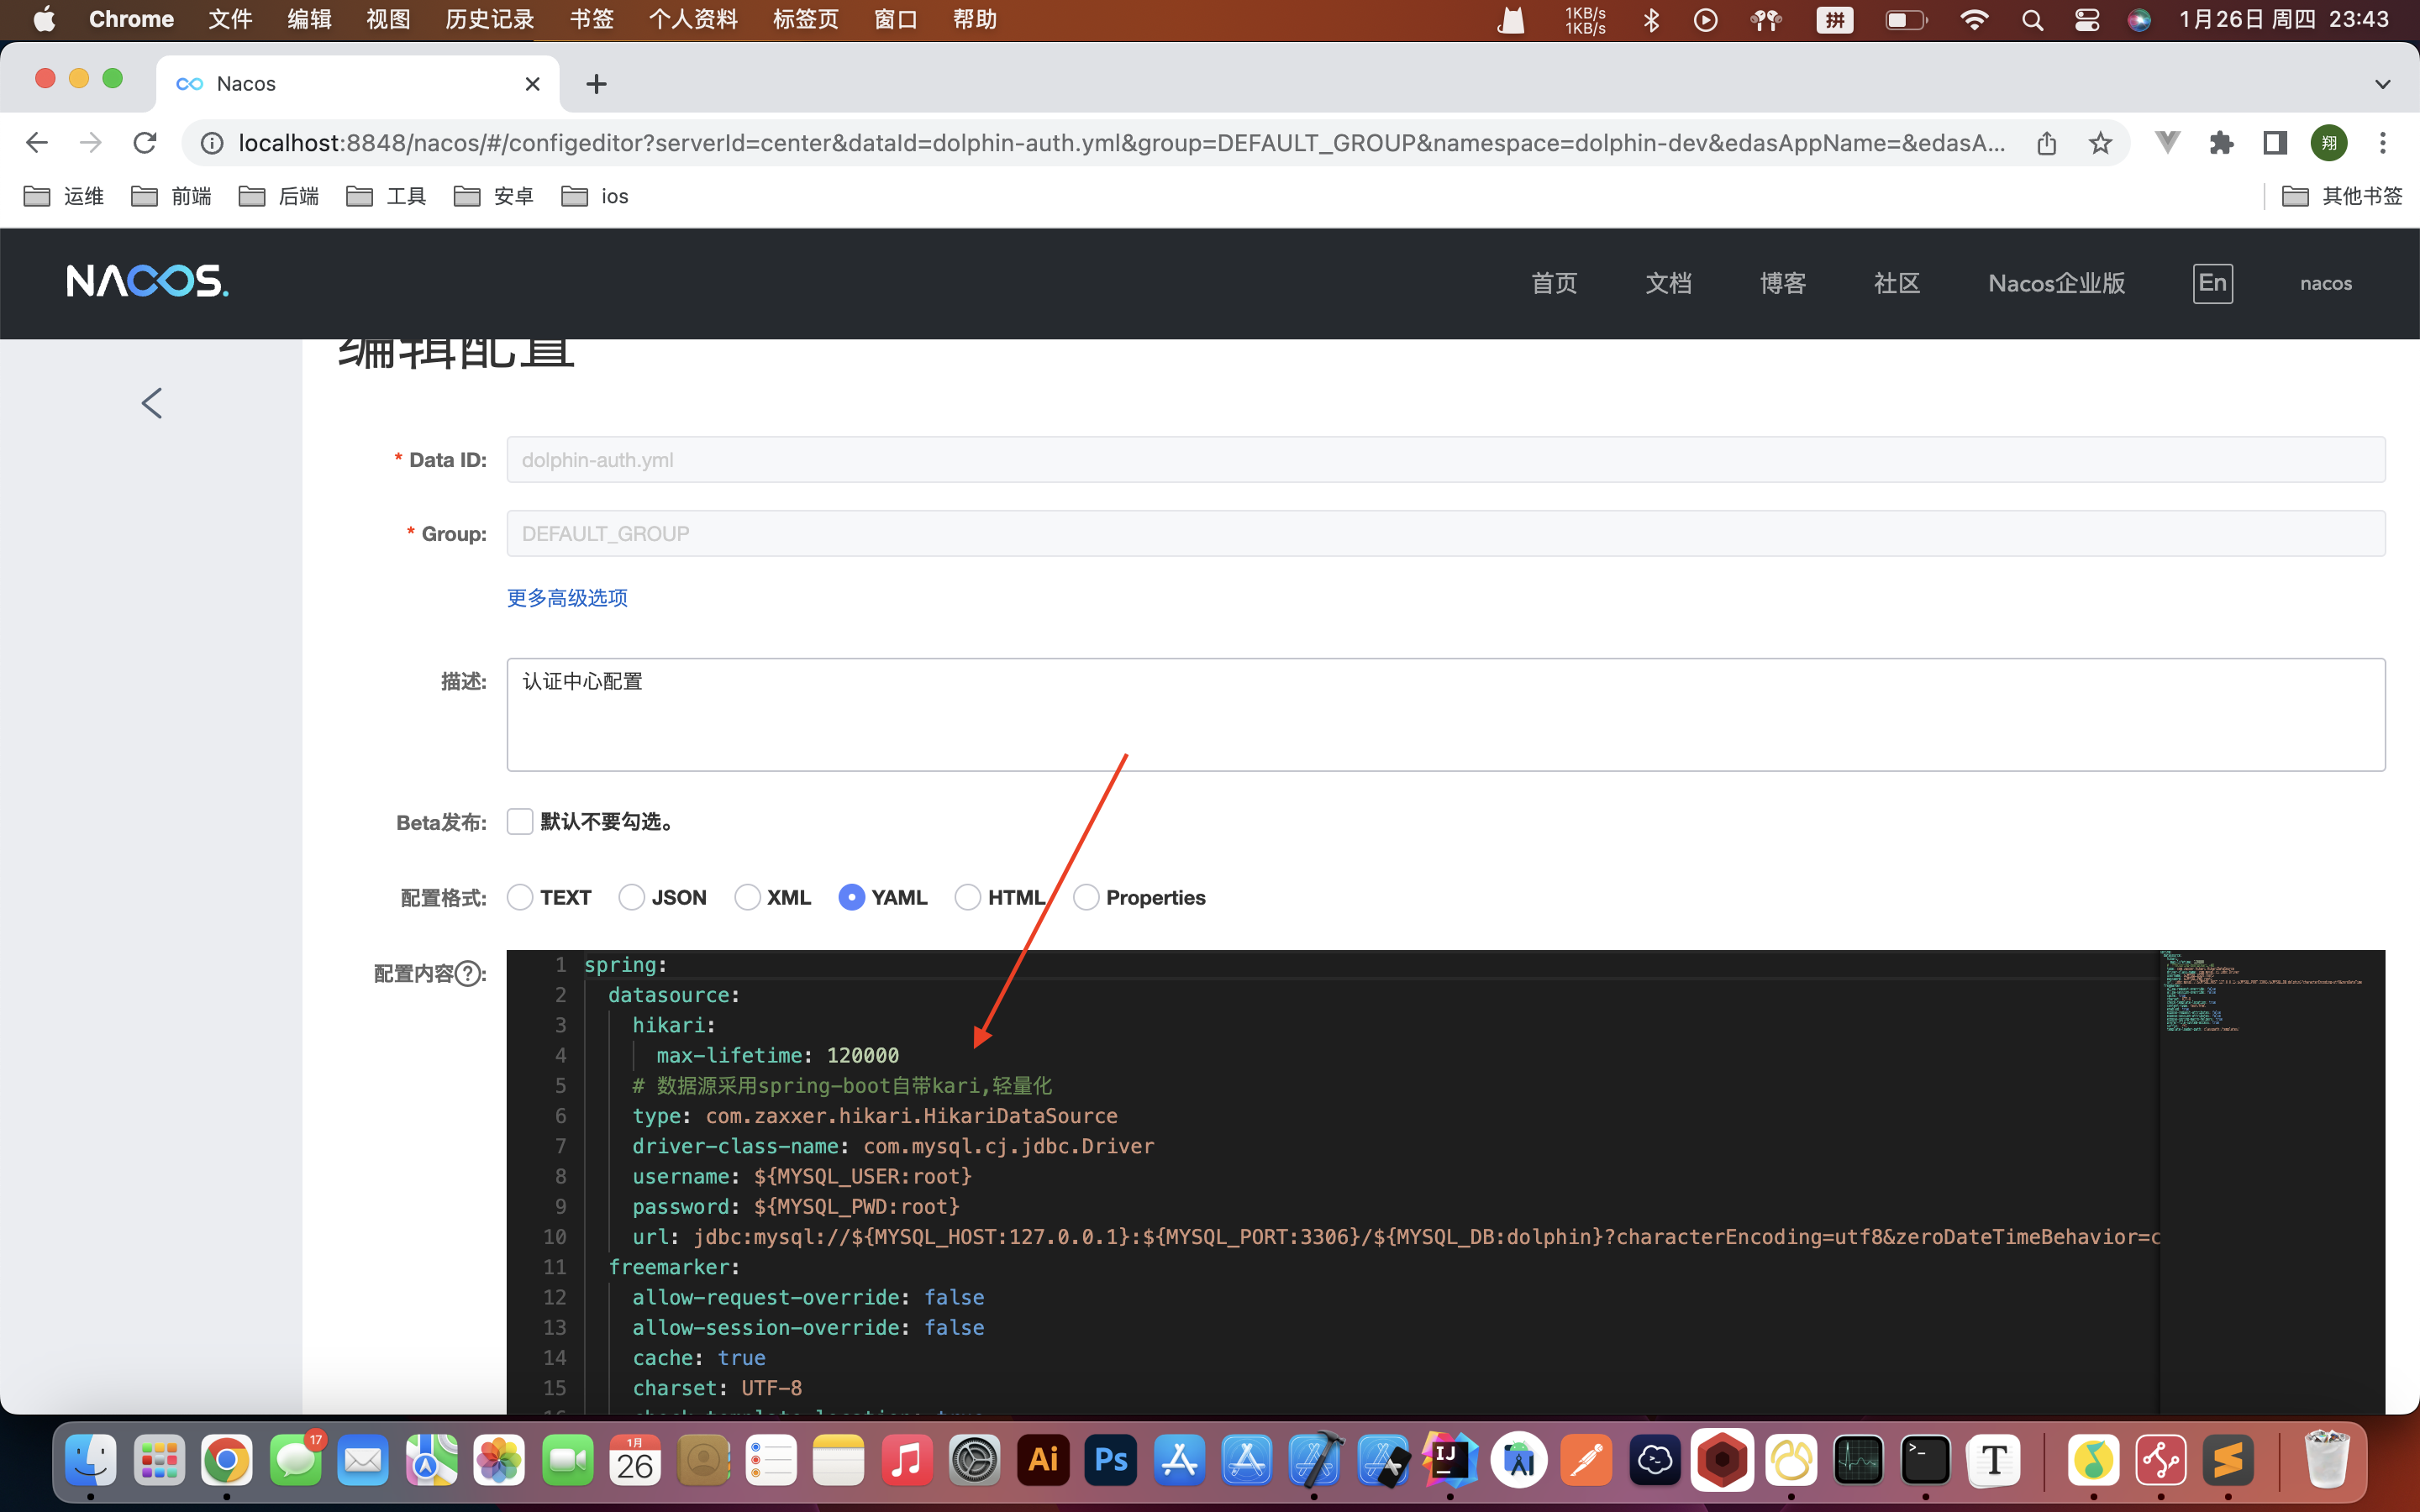Select the JSON format radio button
2420x1512 pixels.
tap(631, 898)
